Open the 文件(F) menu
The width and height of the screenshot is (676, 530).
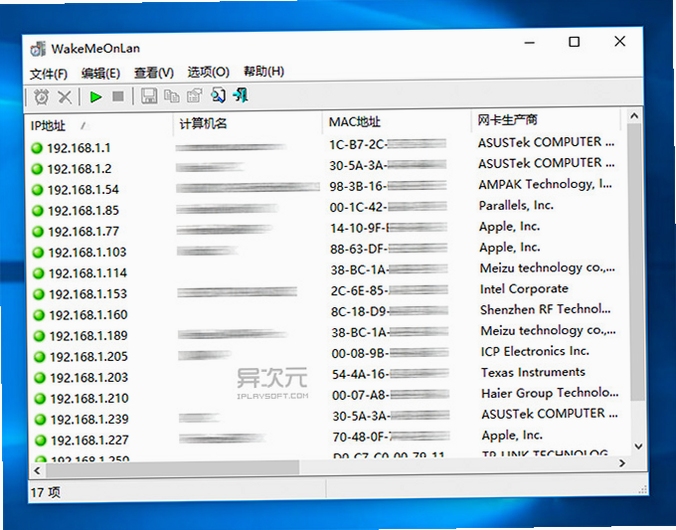click(48, 74)
